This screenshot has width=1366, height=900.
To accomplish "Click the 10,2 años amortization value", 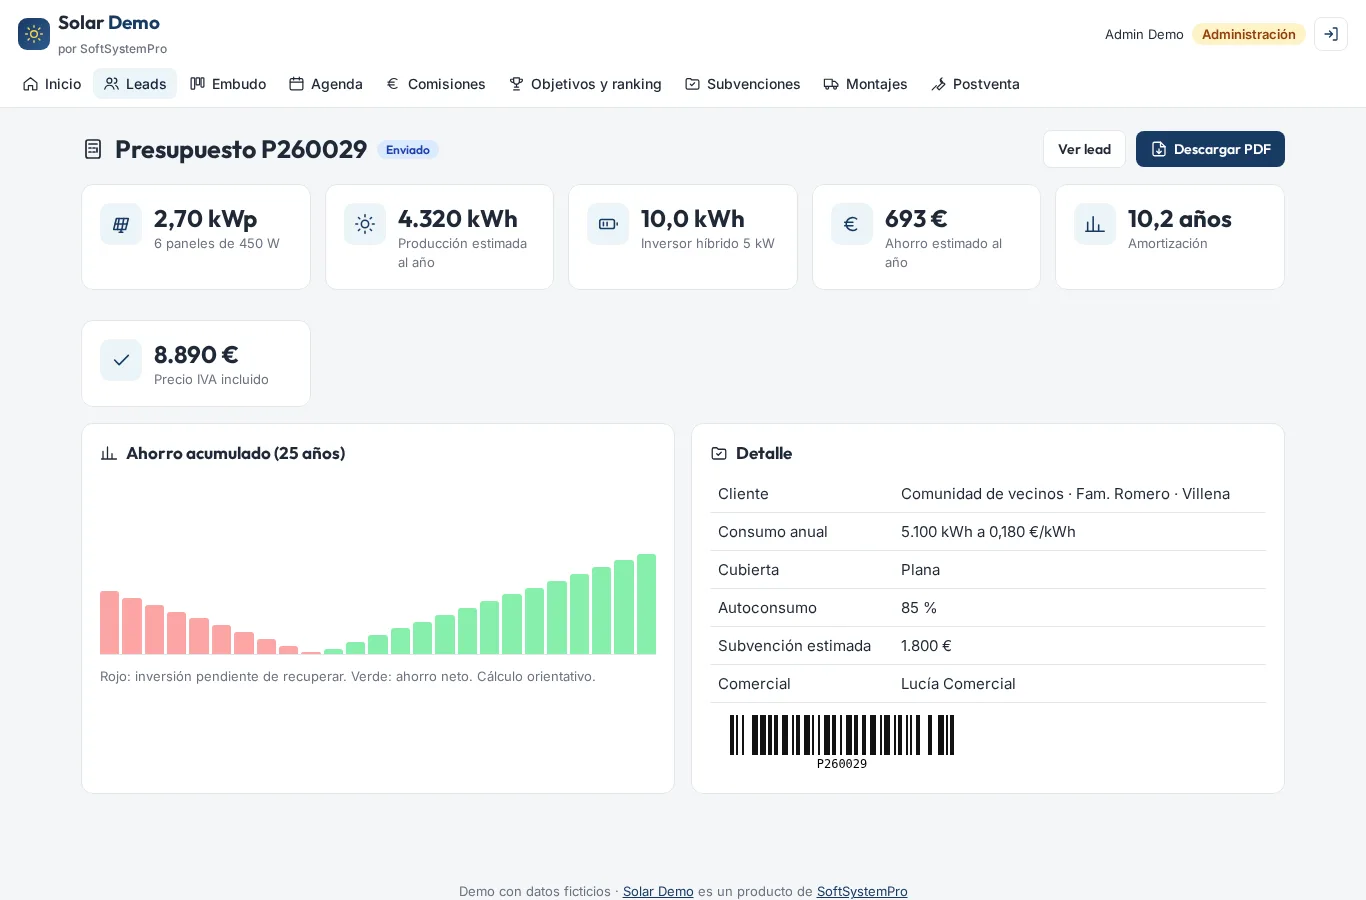I will [x=1180, y=219].
